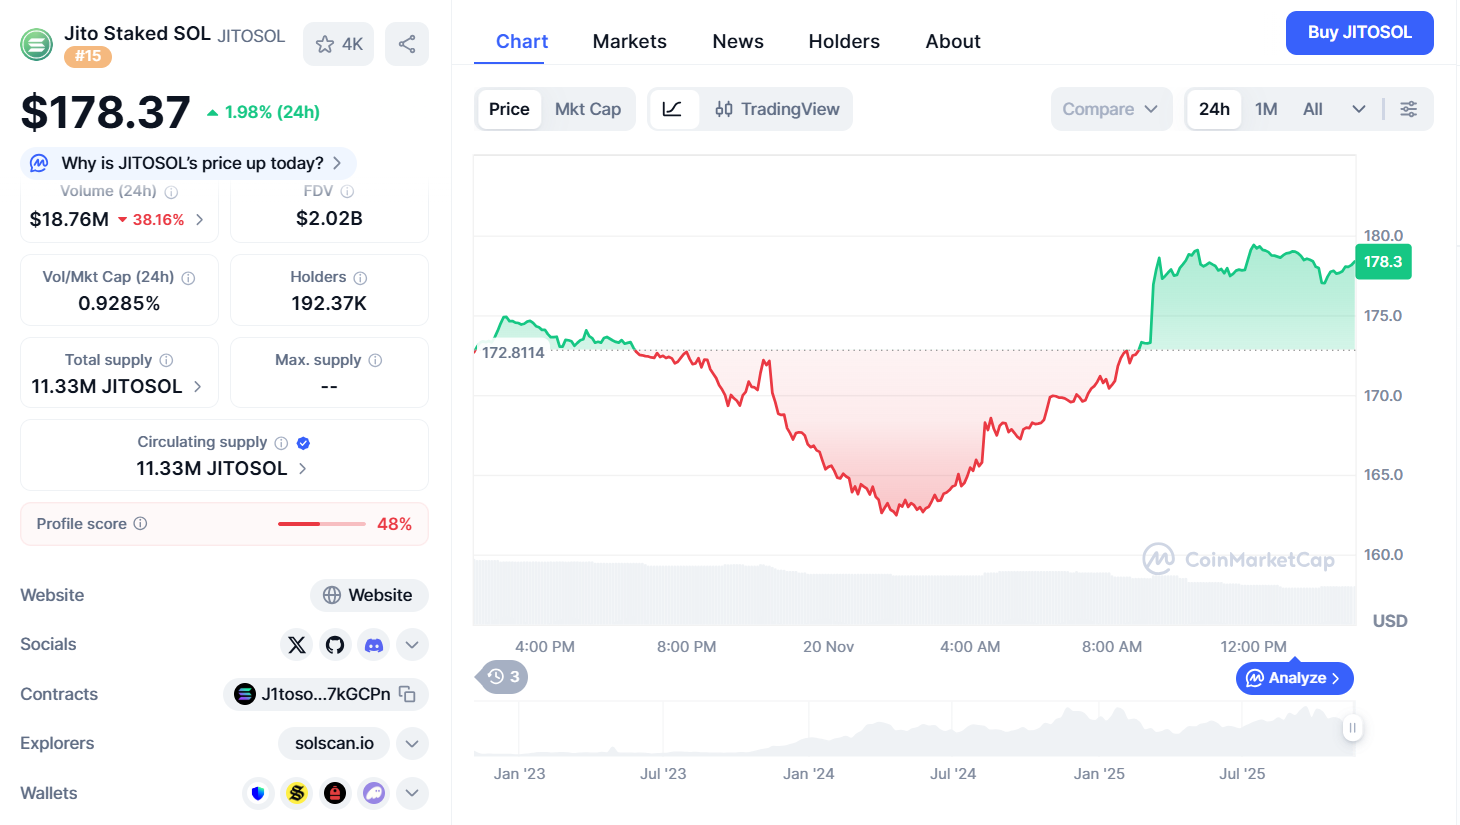Switch to the Markets tab

click(629, 41)
